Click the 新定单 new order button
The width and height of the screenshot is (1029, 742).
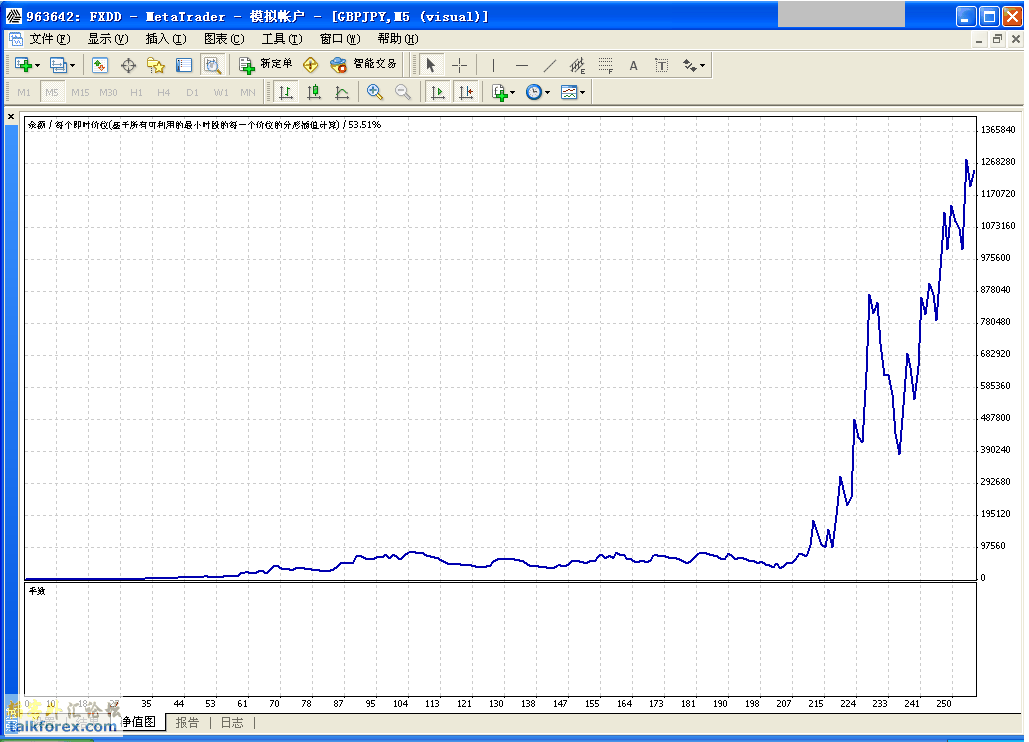266,64
